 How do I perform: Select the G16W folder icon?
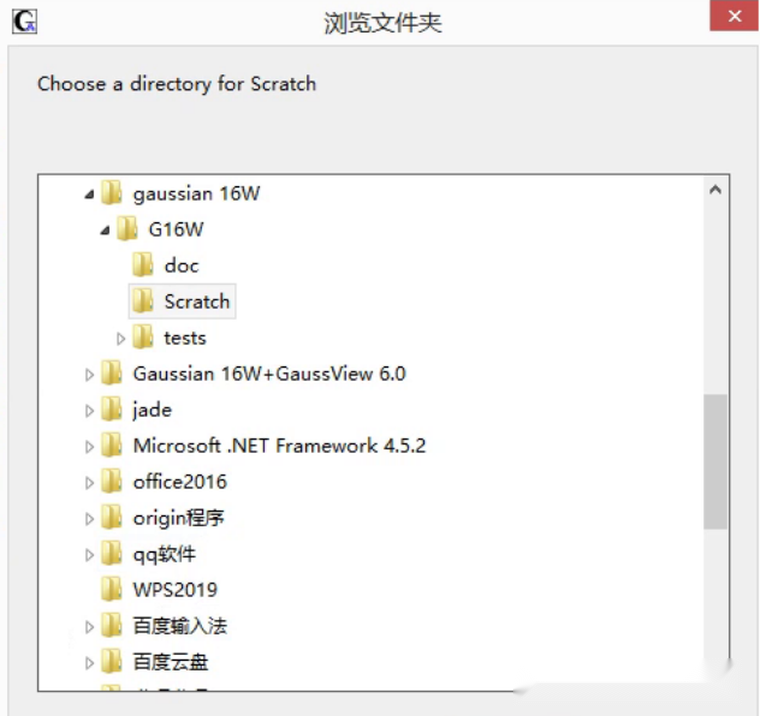[x=127, y=228]
